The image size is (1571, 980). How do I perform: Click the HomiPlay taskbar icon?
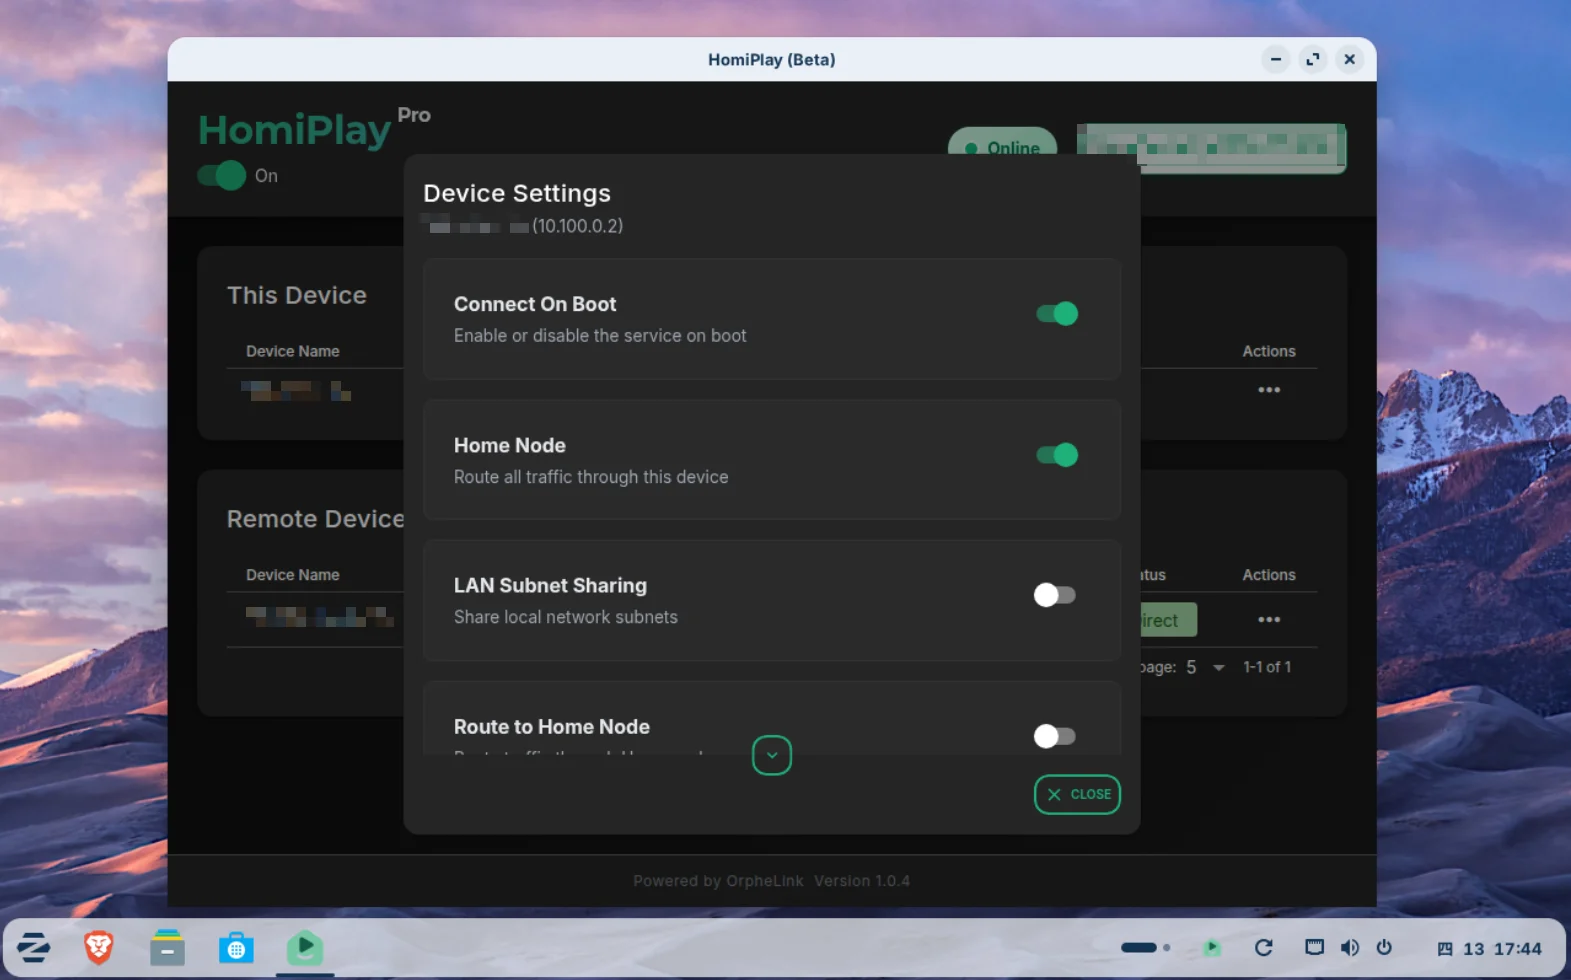pyautogui.click(x=305, y=947)
